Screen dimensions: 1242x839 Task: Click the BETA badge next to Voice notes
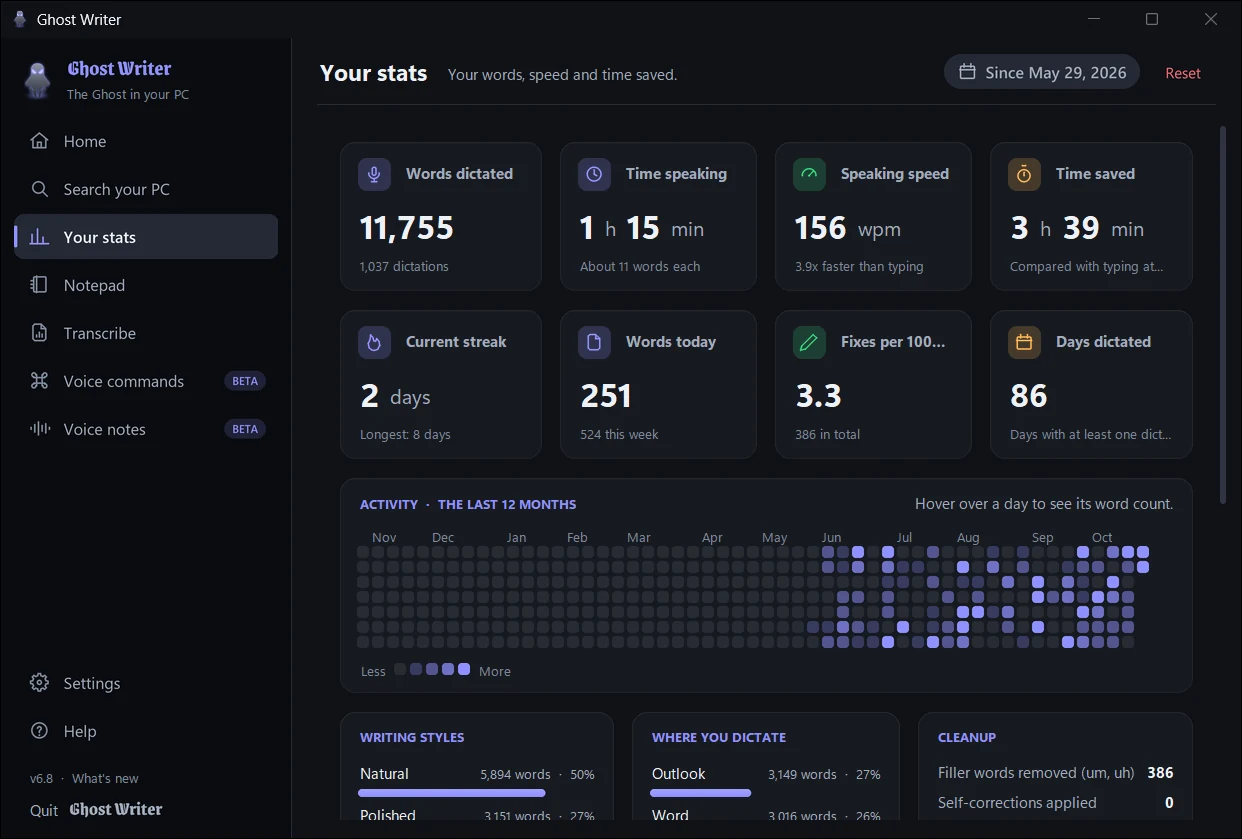click(x=245, y=429)
